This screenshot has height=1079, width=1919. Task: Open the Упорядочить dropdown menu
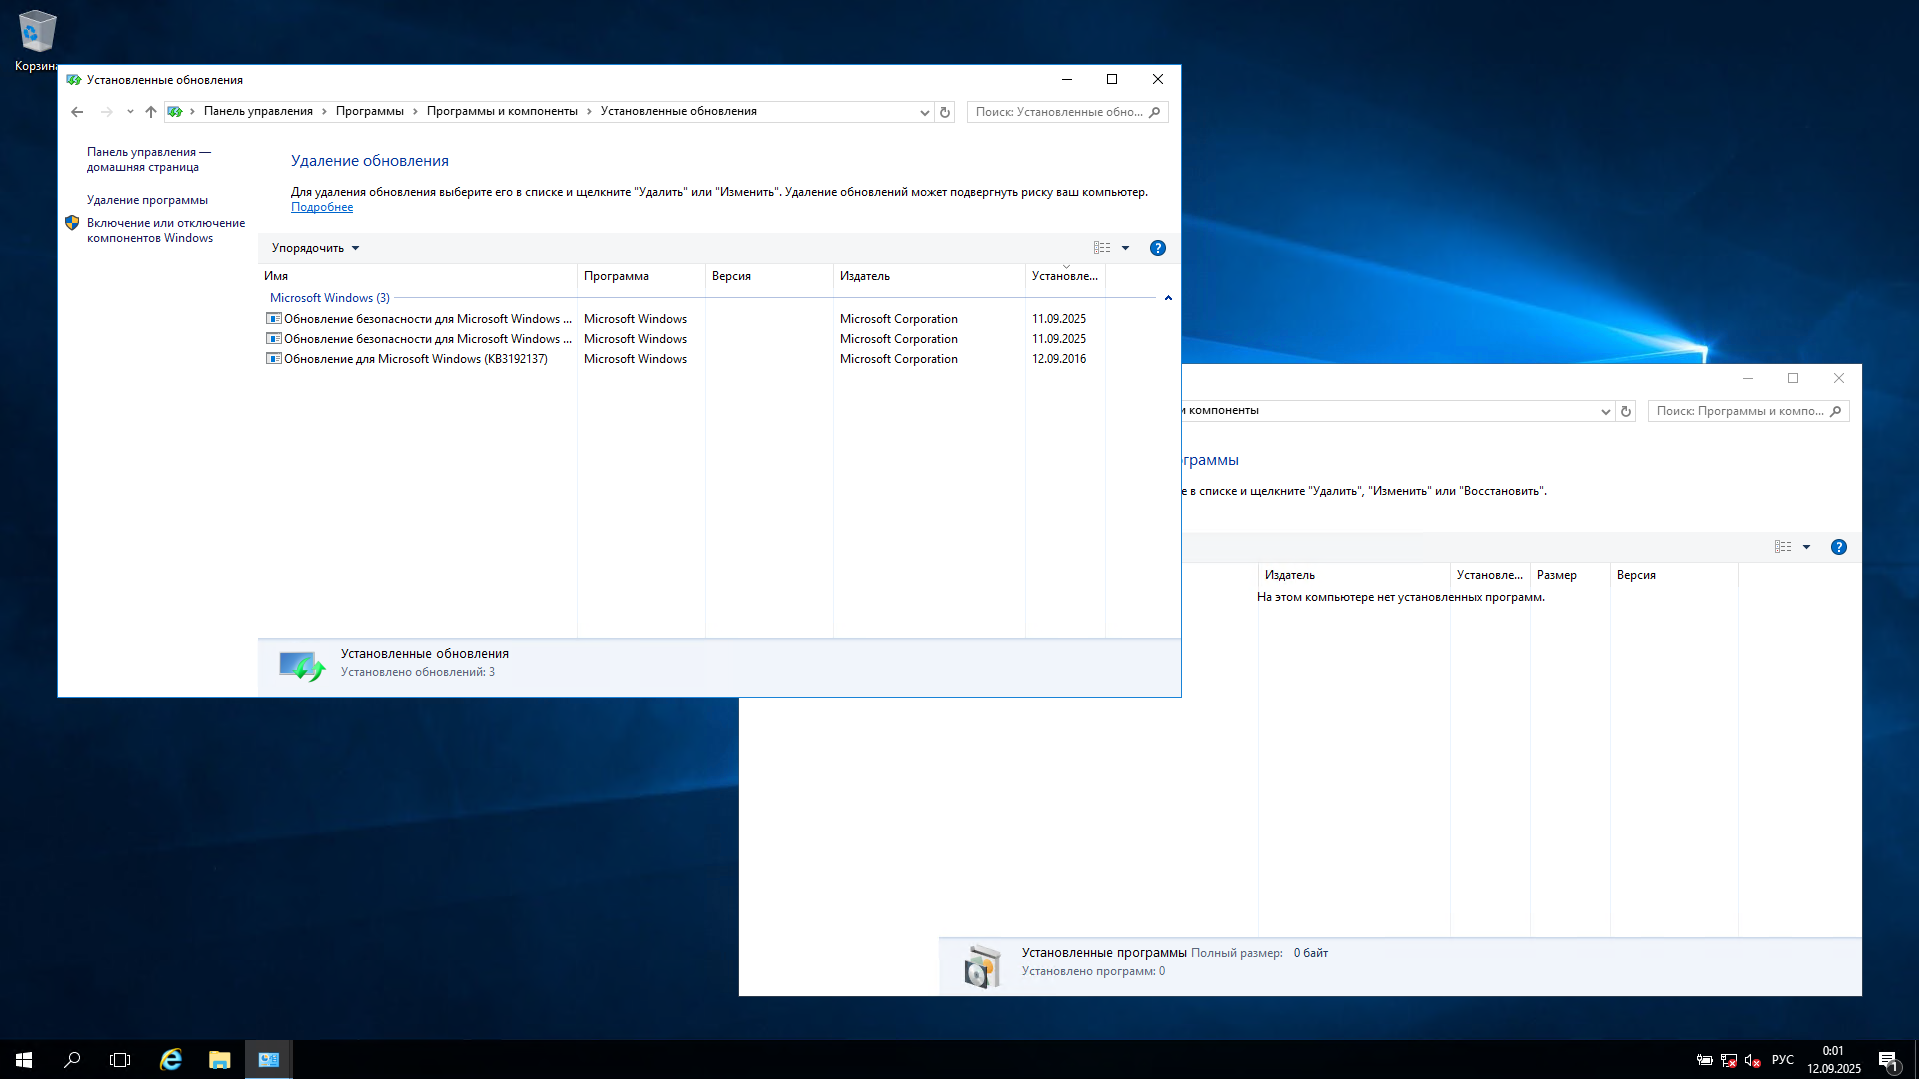click(315, 248)
